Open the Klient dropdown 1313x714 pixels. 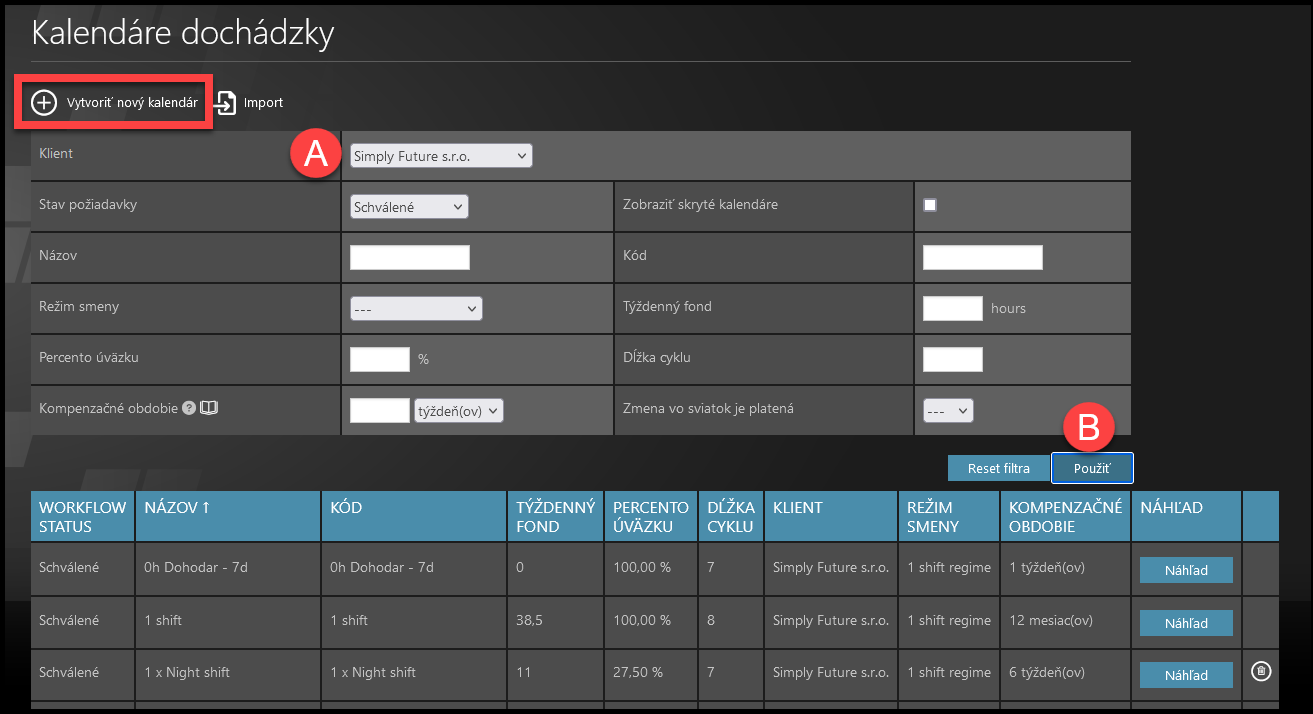(x=441, y=156)
